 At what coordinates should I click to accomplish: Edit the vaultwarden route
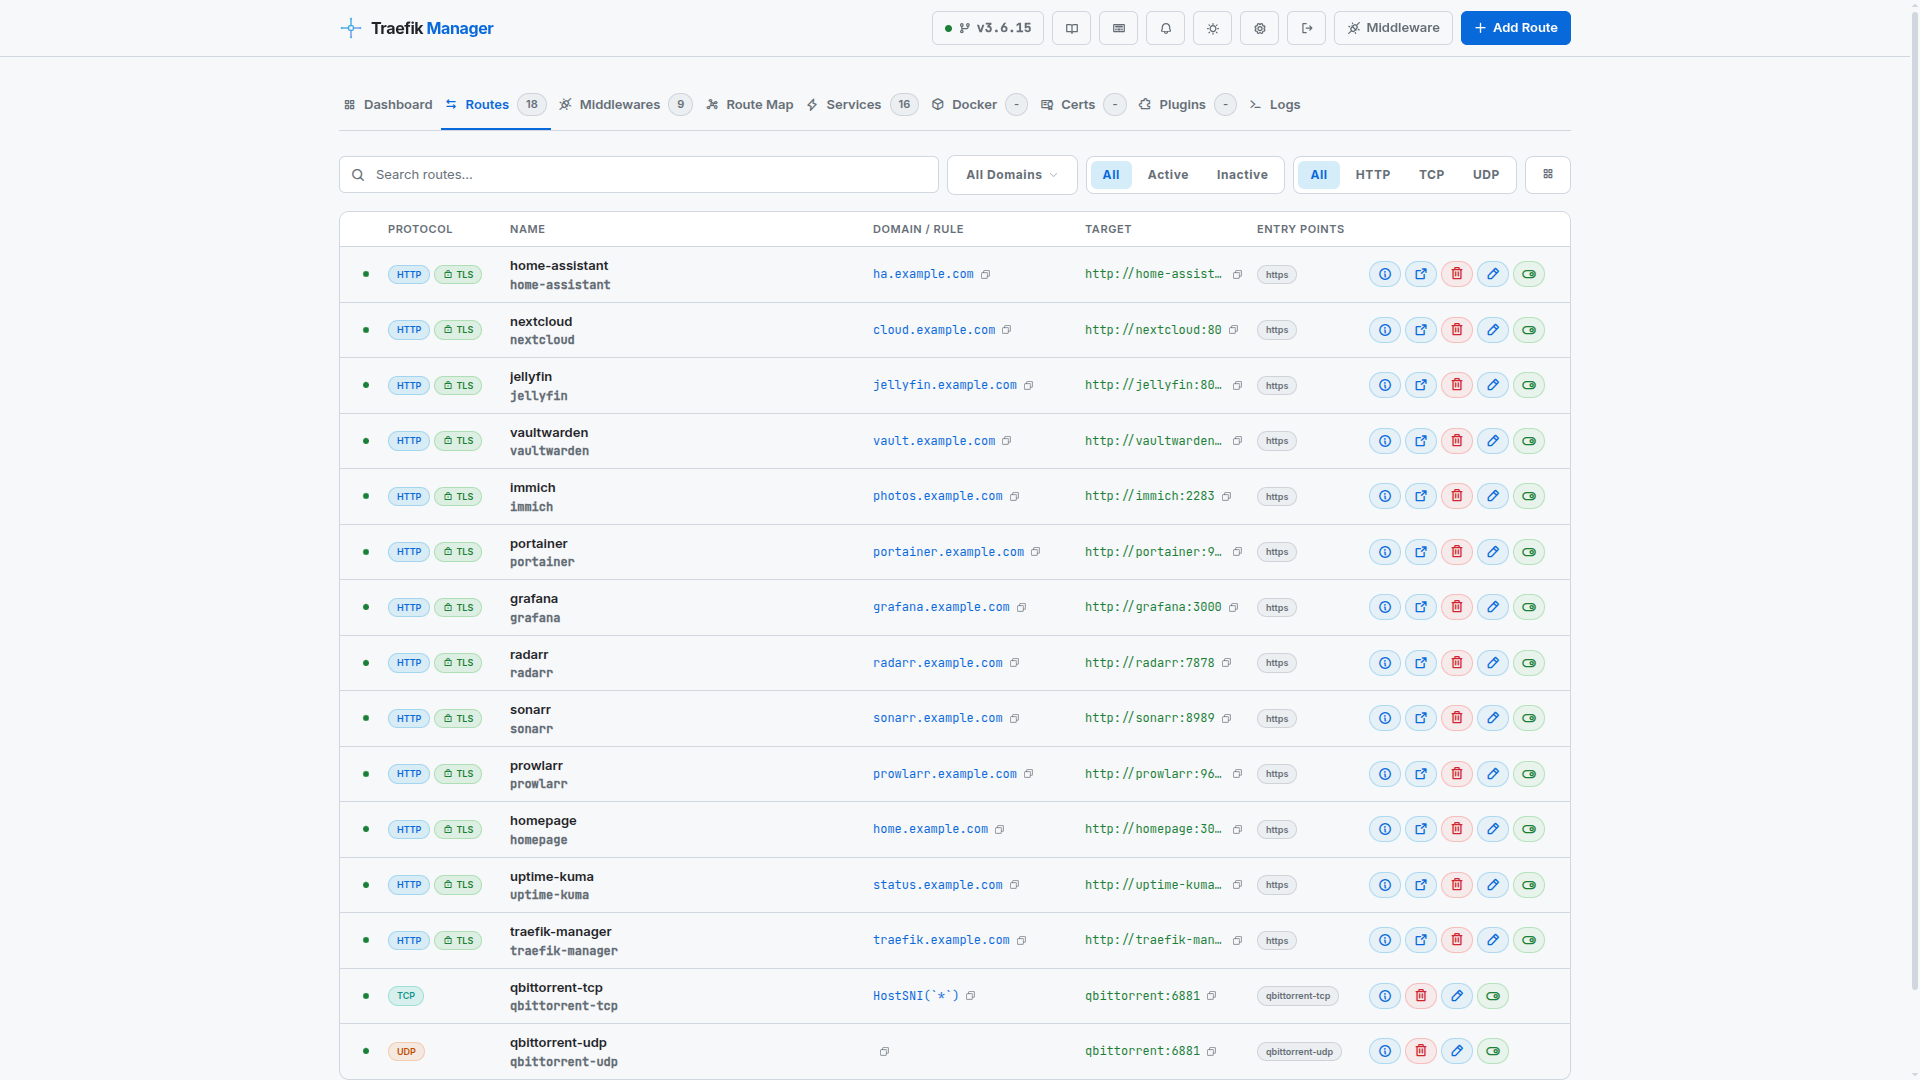click(x=1493, y=441)
